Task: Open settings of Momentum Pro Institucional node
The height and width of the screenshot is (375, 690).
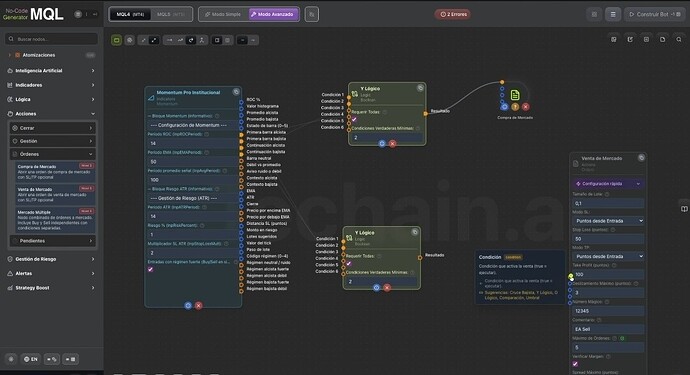Action: (x=236, y=92)
